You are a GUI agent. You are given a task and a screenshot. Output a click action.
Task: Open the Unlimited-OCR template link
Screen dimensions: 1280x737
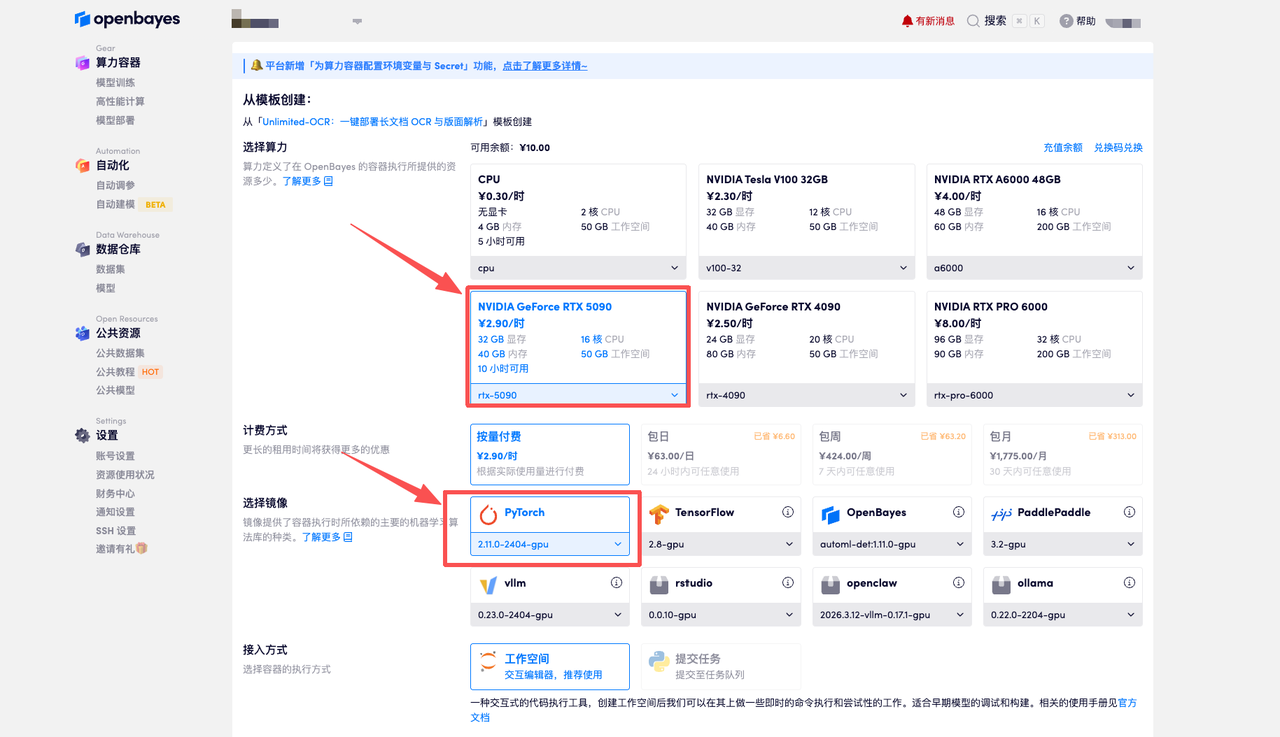371,121
